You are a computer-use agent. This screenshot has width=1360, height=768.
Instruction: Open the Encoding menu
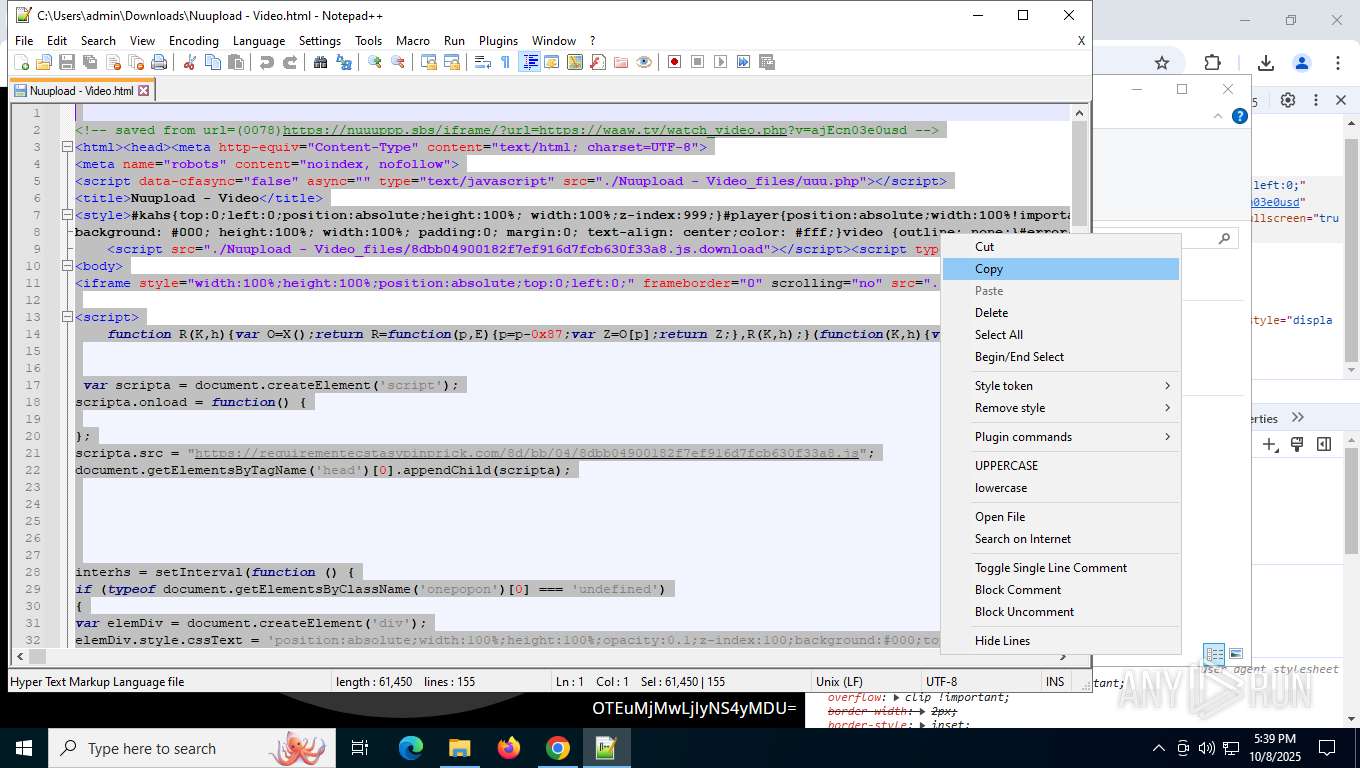[193, 41]
